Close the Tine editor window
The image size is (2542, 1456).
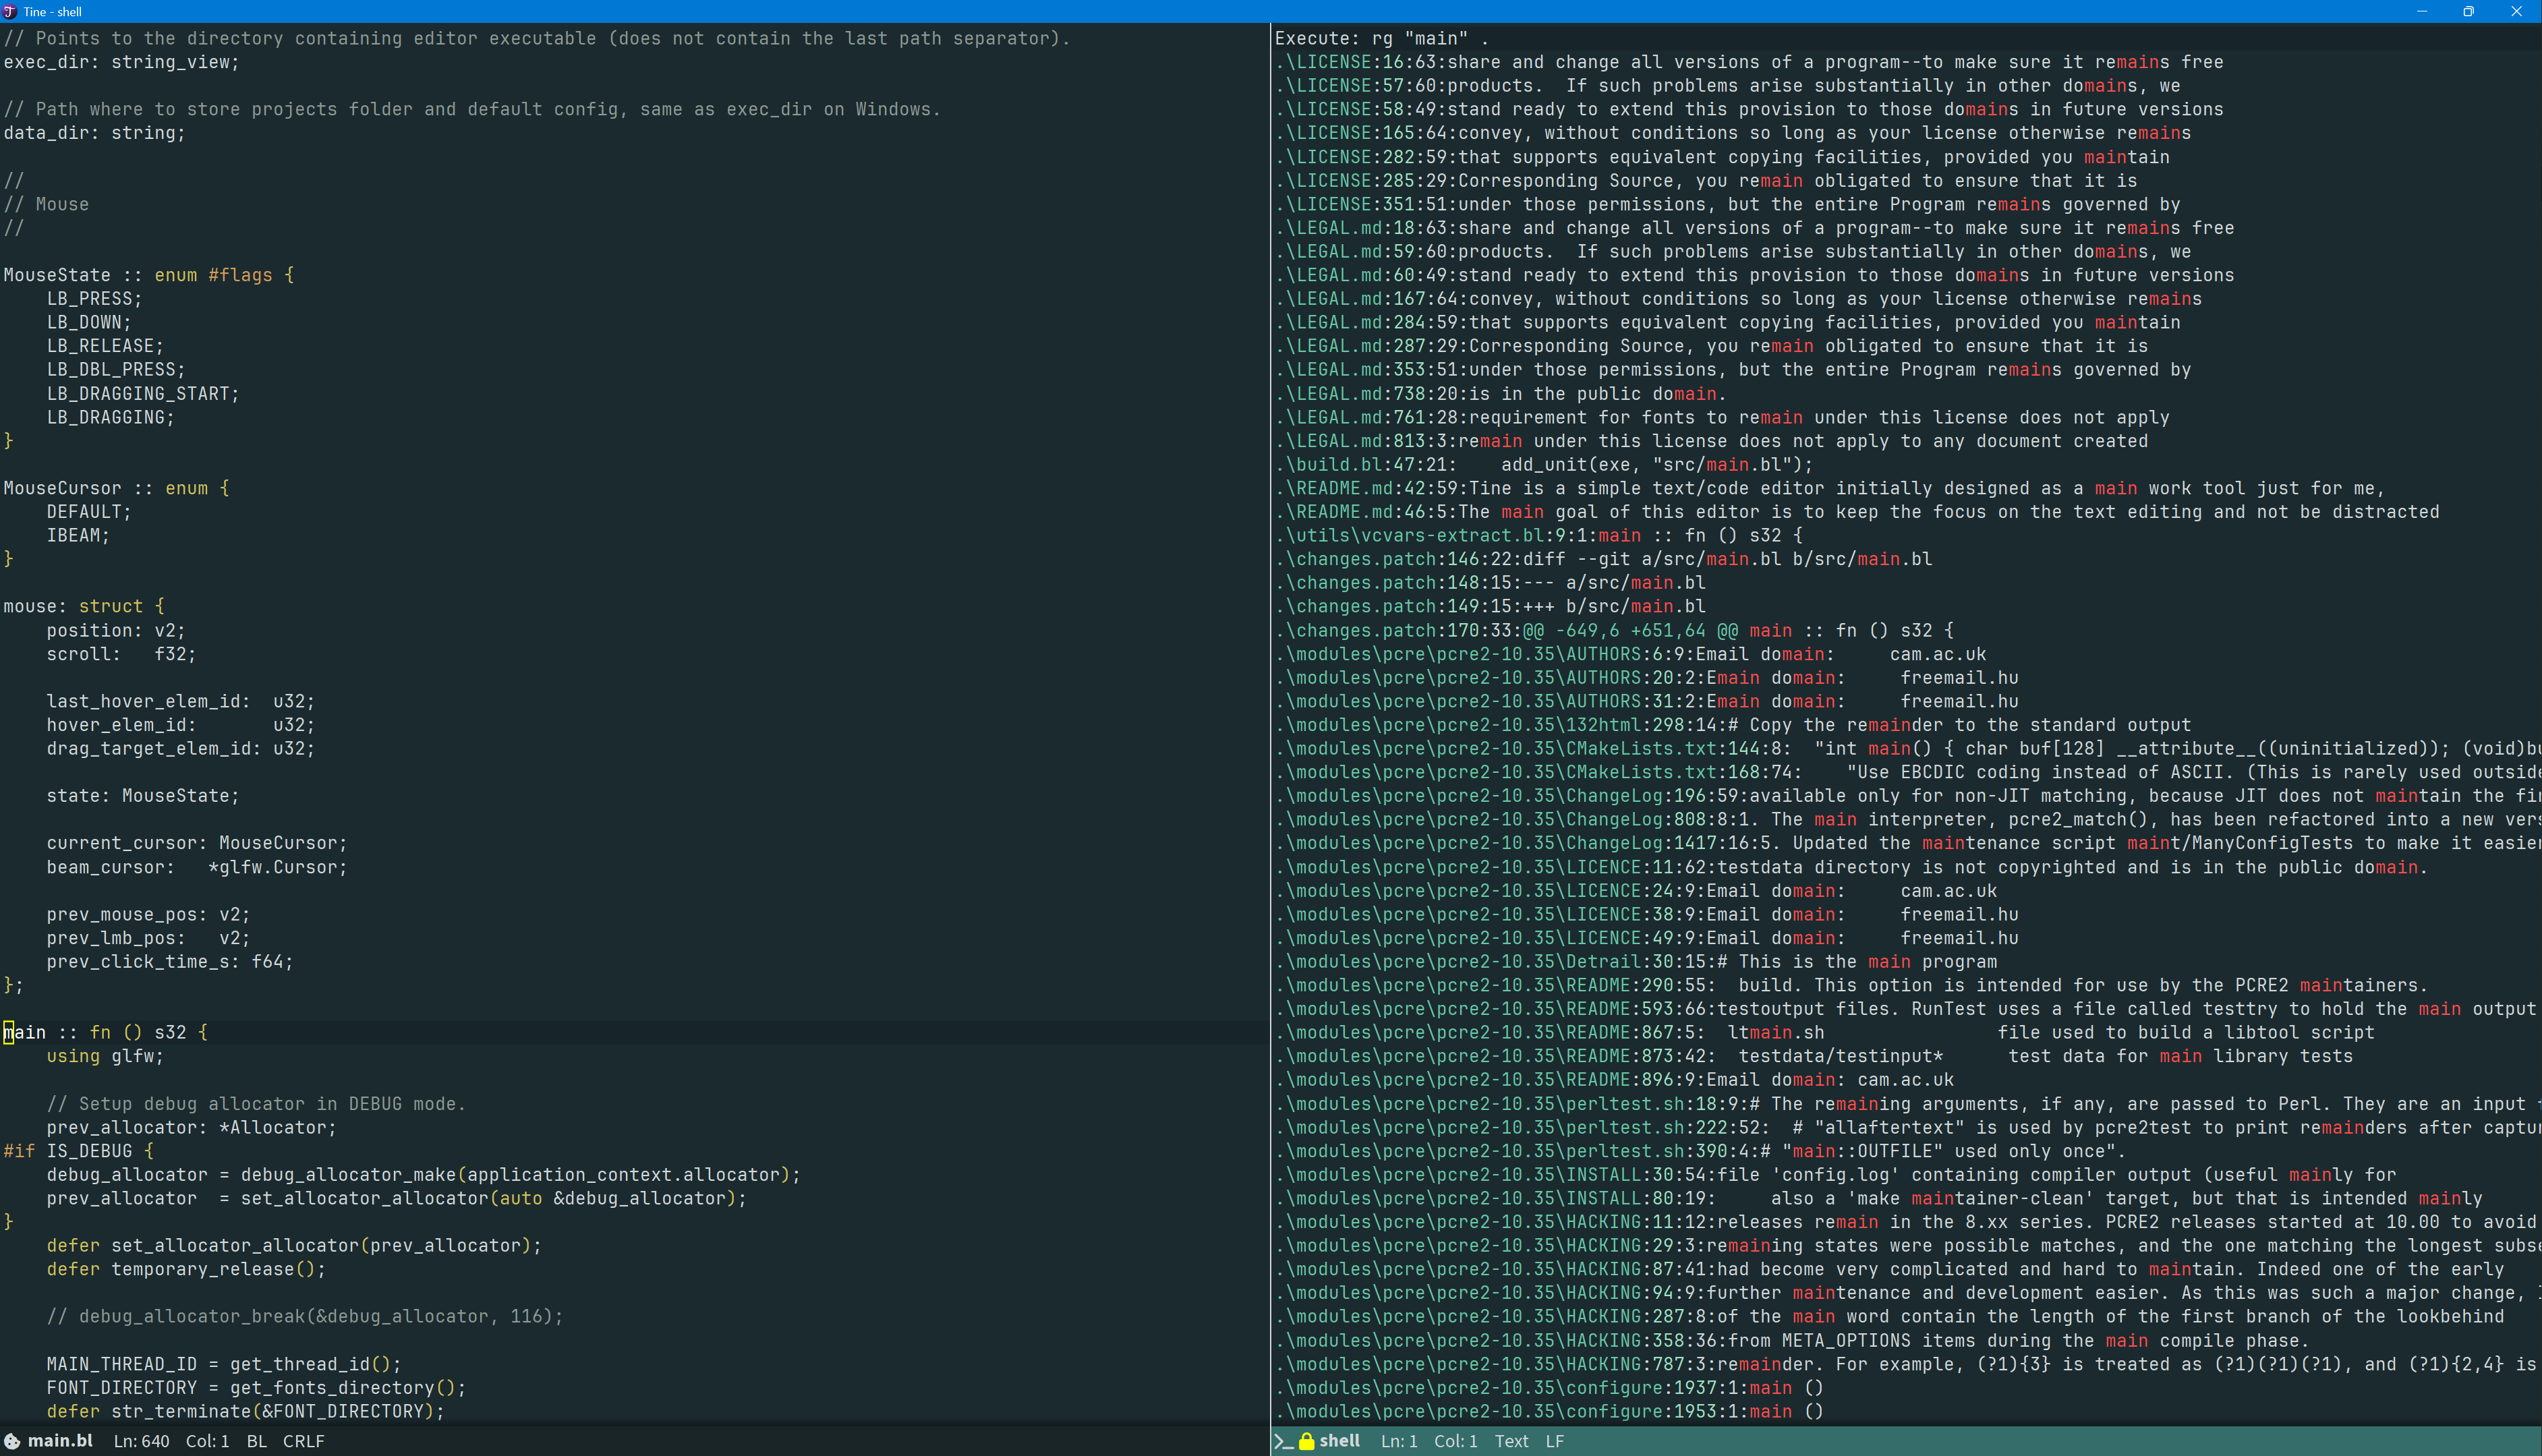tap(2516, 11)
